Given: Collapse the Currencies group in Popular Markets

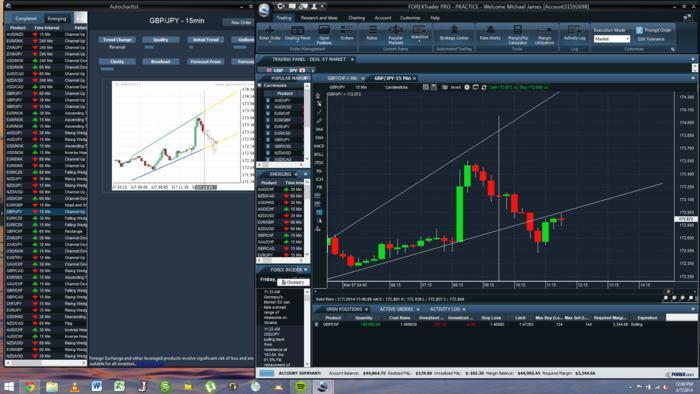Looking at the screenshot, I should click(x=259, y=85).
